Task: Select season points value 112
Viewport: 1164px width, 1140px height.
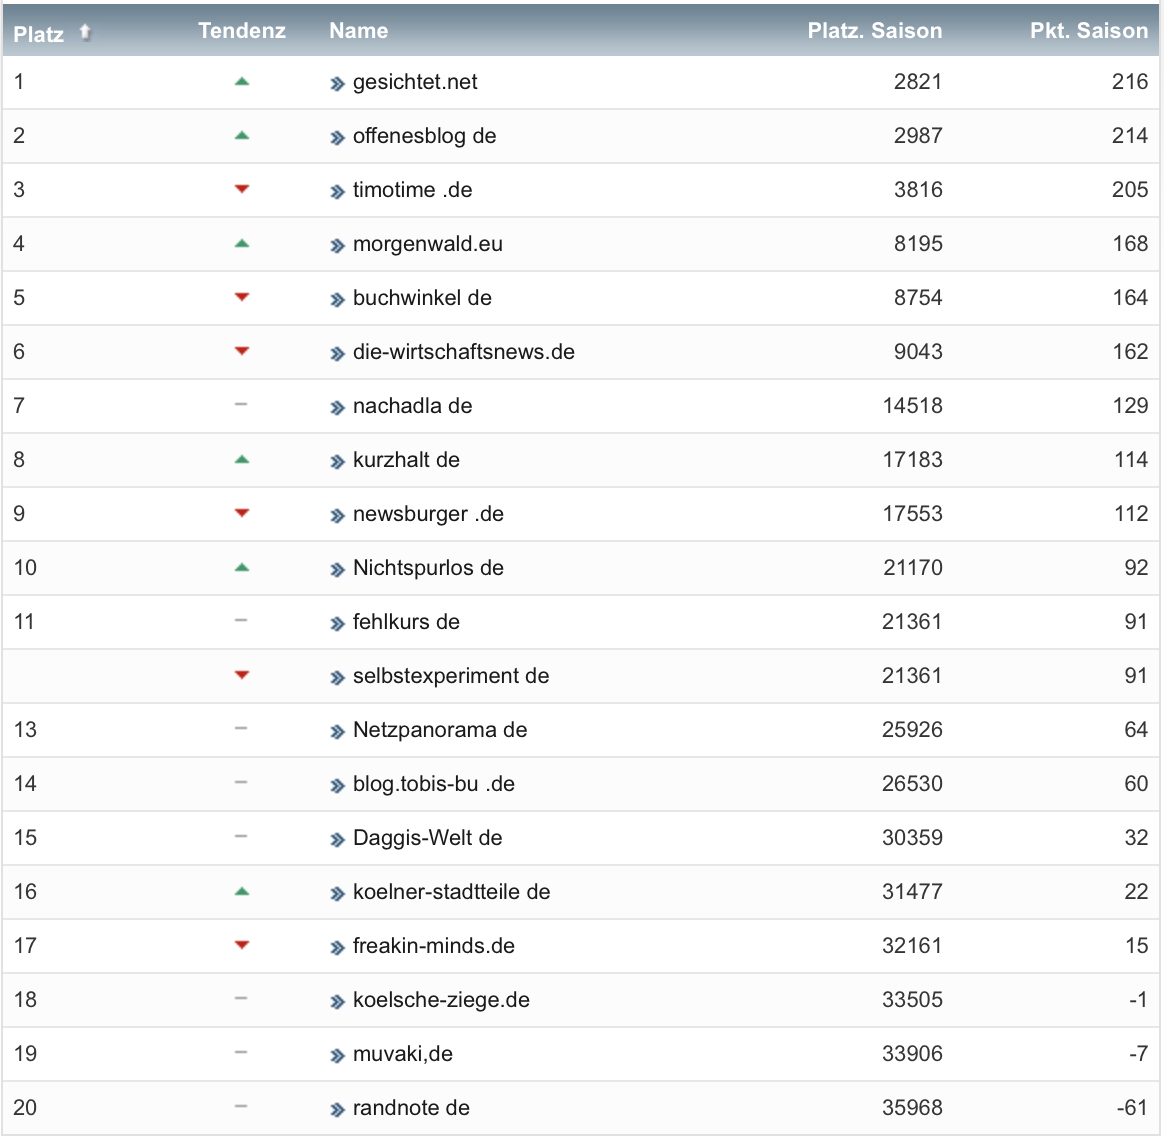Action: coord(1131,514)
